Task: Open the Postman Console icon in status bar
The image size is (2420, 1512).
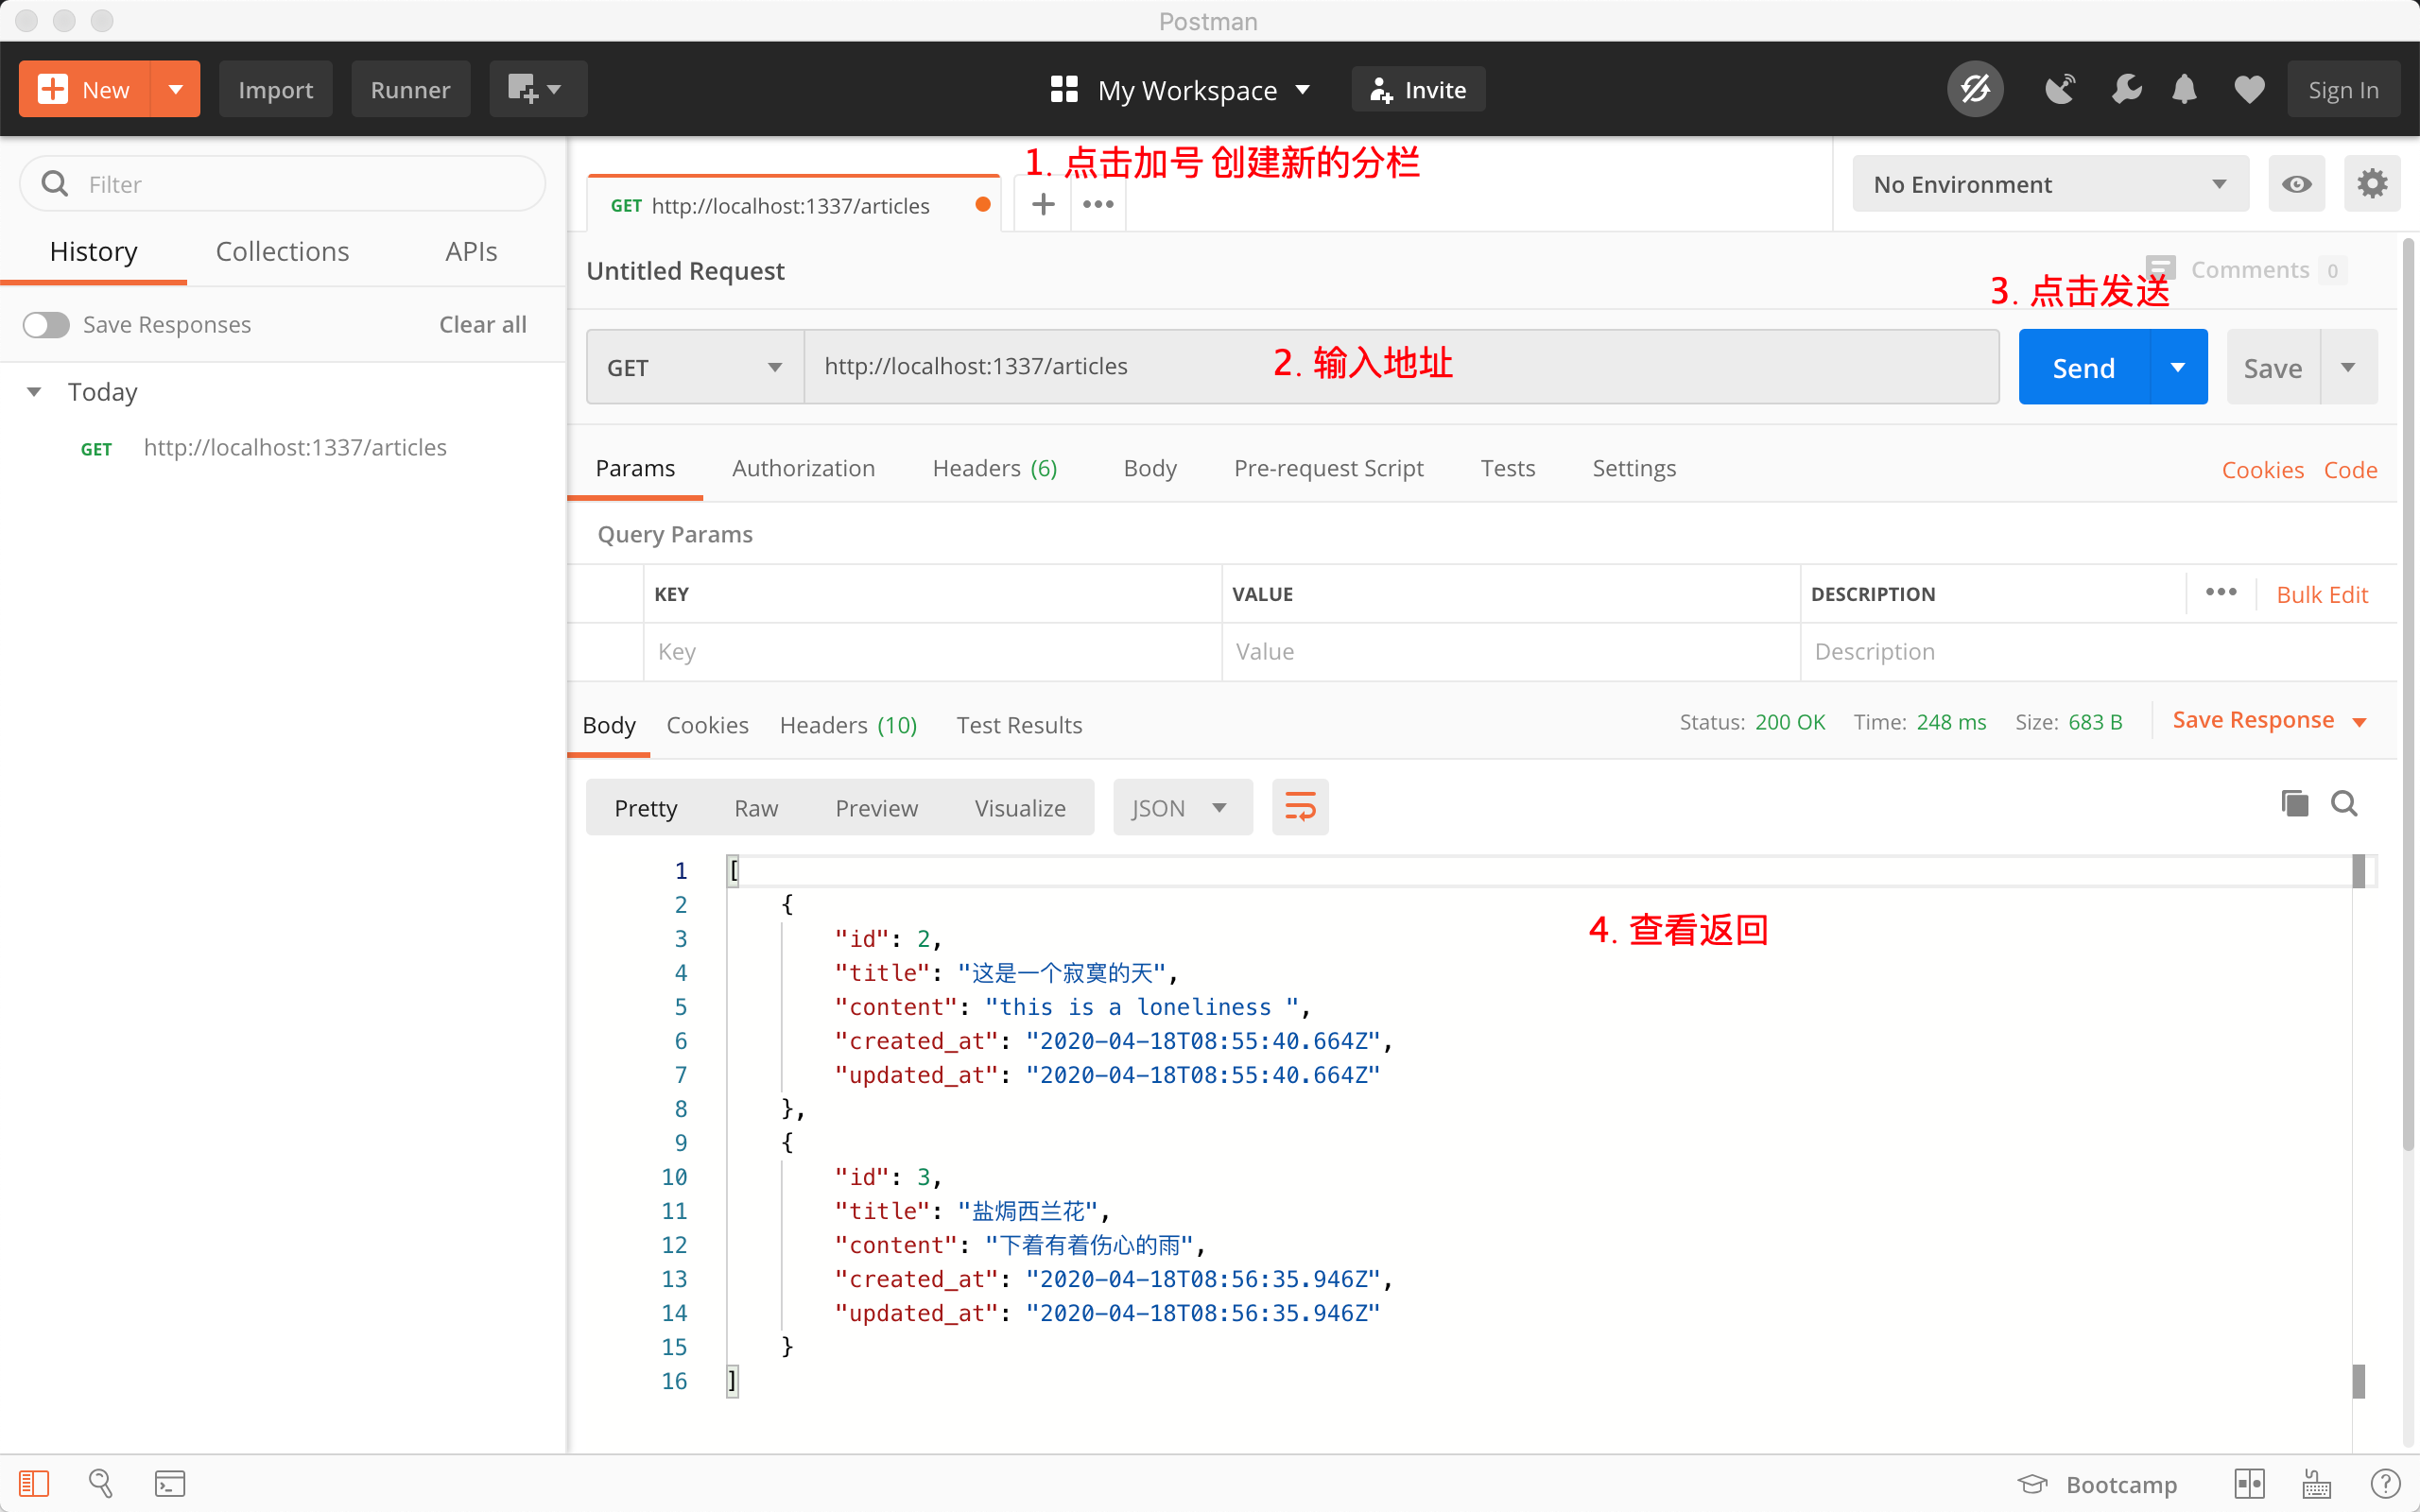Action: 169,1483
